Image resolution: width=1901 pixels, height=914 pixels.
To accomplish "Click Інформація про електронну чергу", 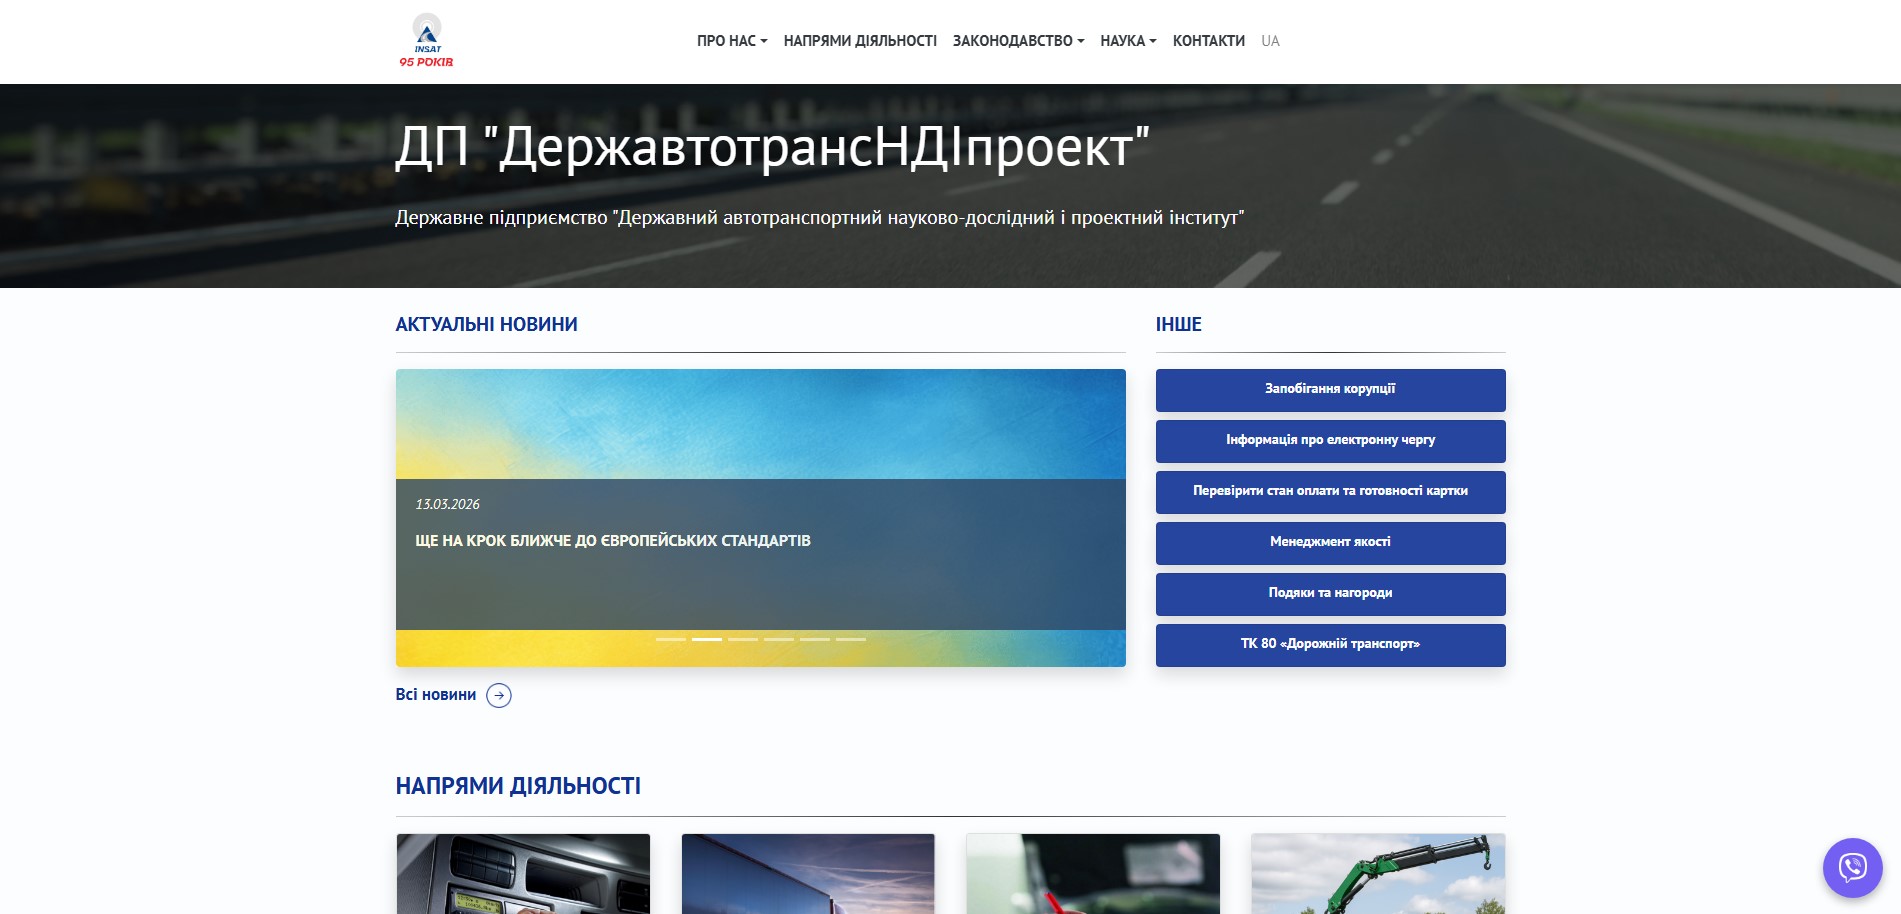I will pos(1330,441).
